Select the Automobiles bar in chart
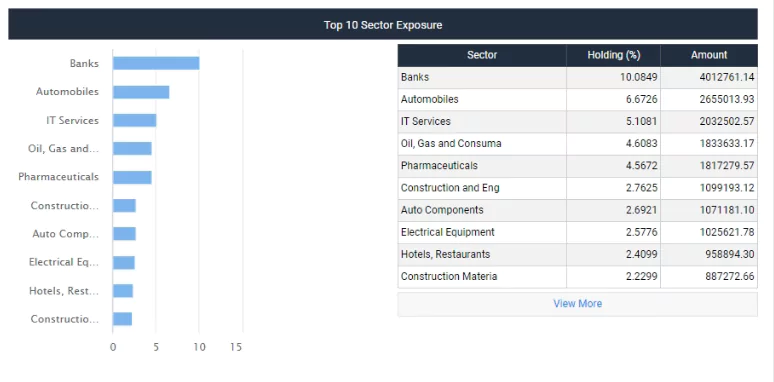This screenshot has height=382, width=774. click(x=141, y=92)
